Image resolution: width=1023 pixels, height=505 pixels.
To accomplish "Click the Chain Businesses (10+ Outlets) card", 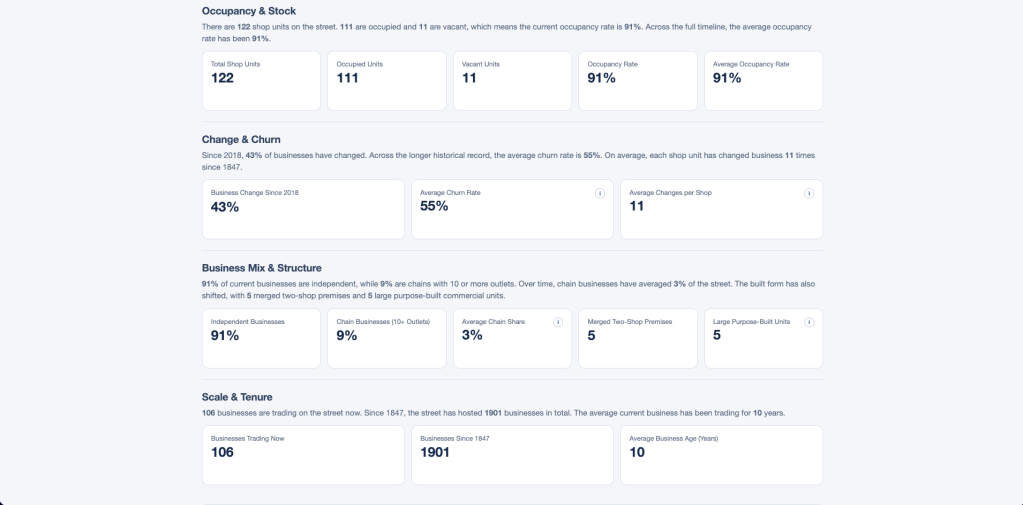I will pyautogui.click(x=387, y=338).
